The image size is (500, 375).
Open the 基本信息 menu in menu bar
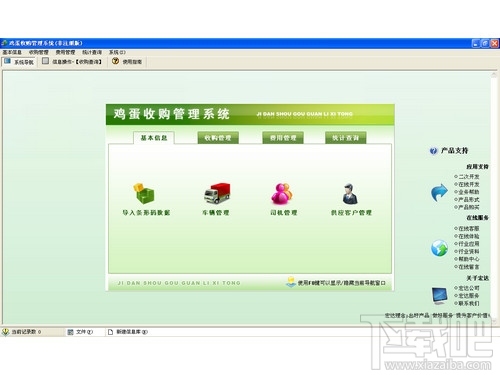click(12, 52)
